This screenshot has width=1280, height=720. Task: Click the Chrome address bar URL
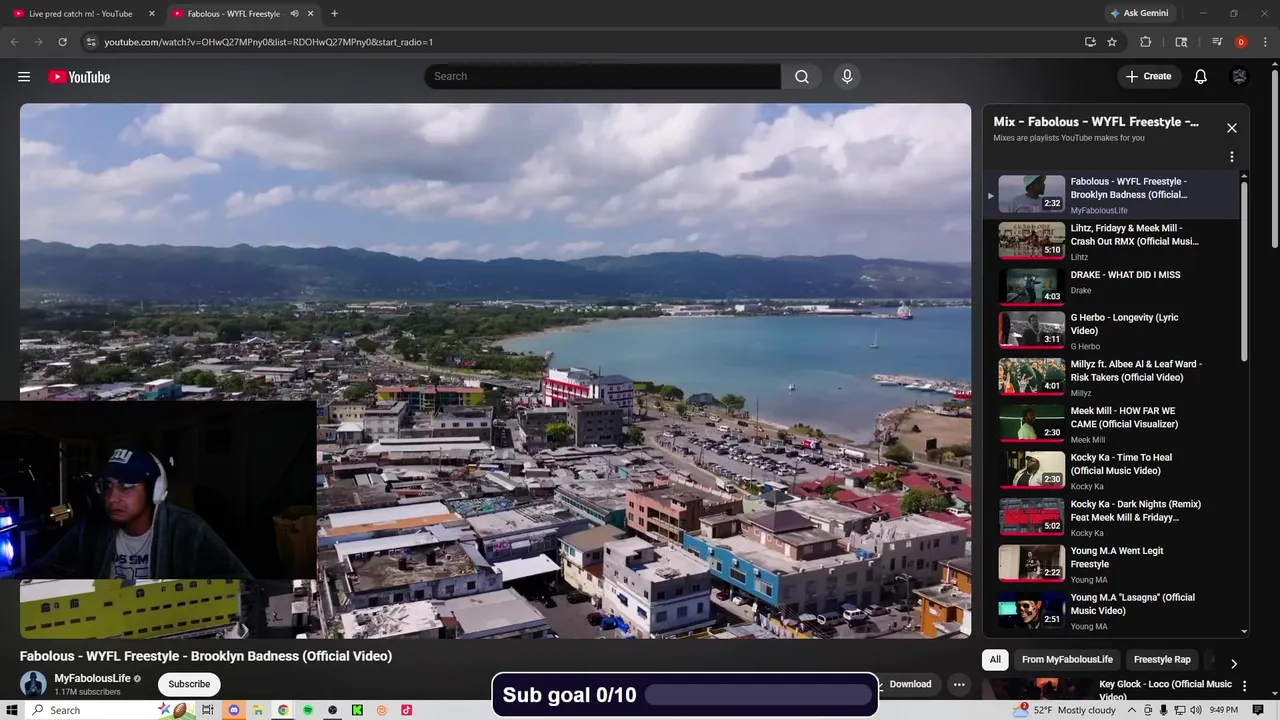(x=269, y=42)
